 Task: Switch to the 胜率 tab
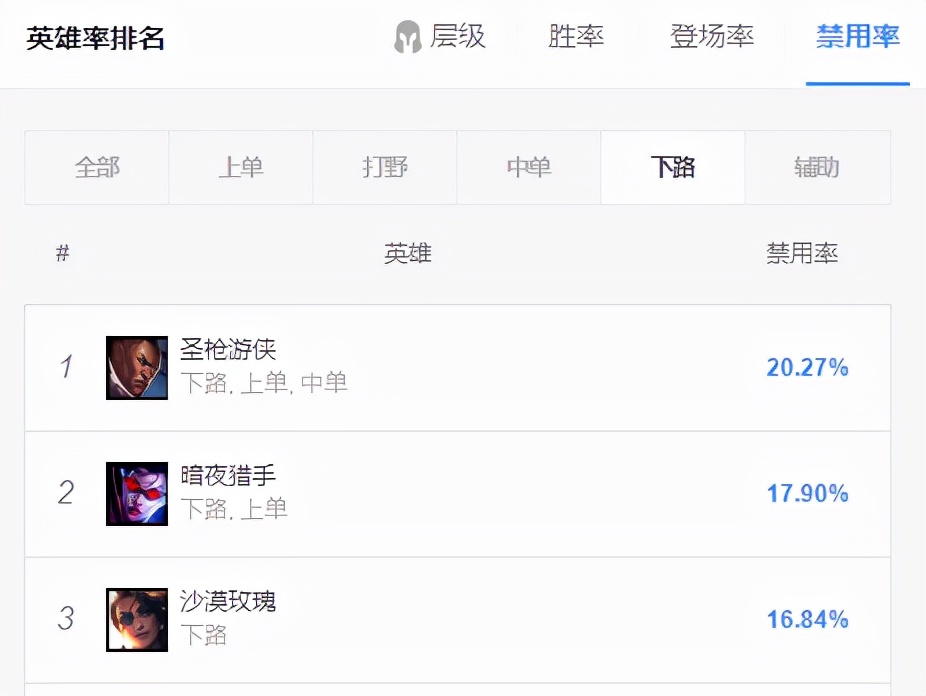point(576,37)
